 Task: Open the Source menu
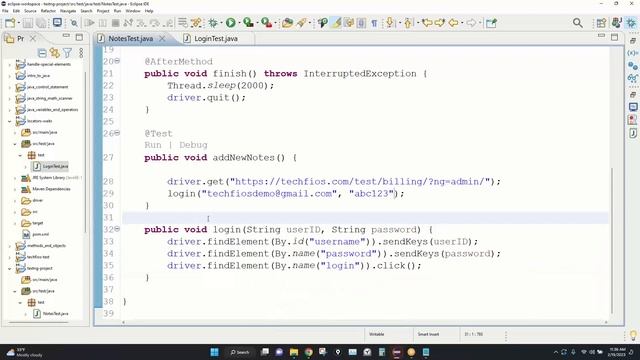pos(30,11)
